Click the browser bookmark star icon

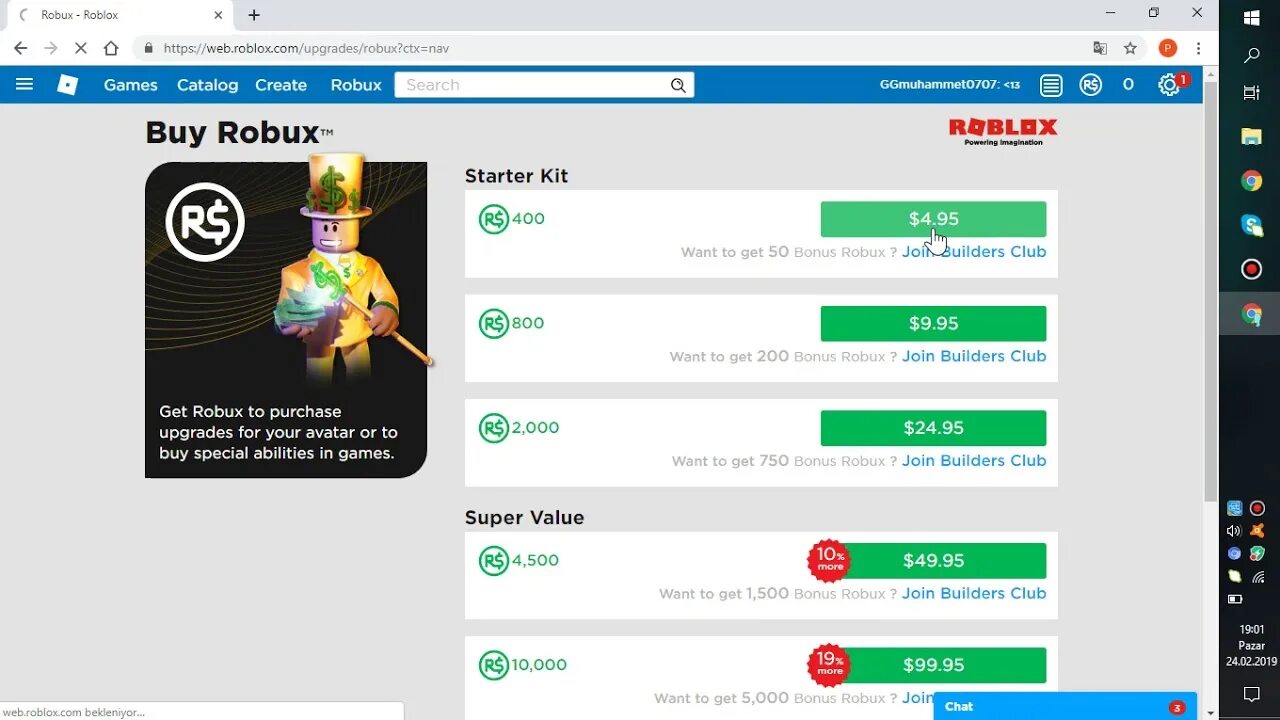pos(1130,48)
